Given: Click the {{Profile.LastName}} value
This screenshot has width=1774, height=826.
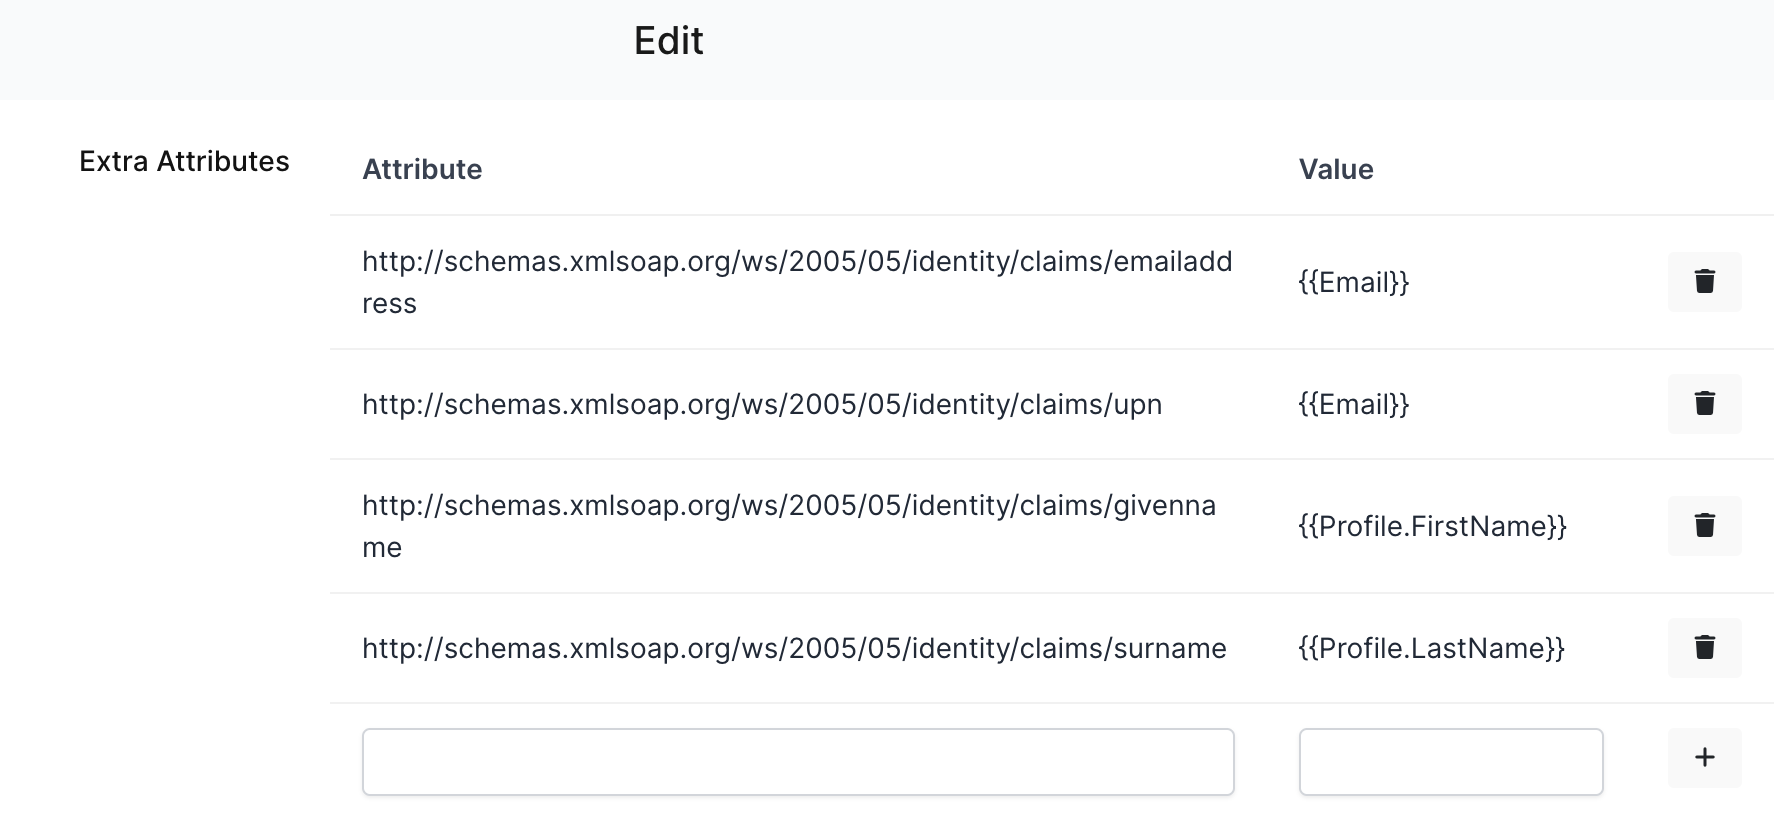Looking at the screenshot, I should click(1431, 648).
